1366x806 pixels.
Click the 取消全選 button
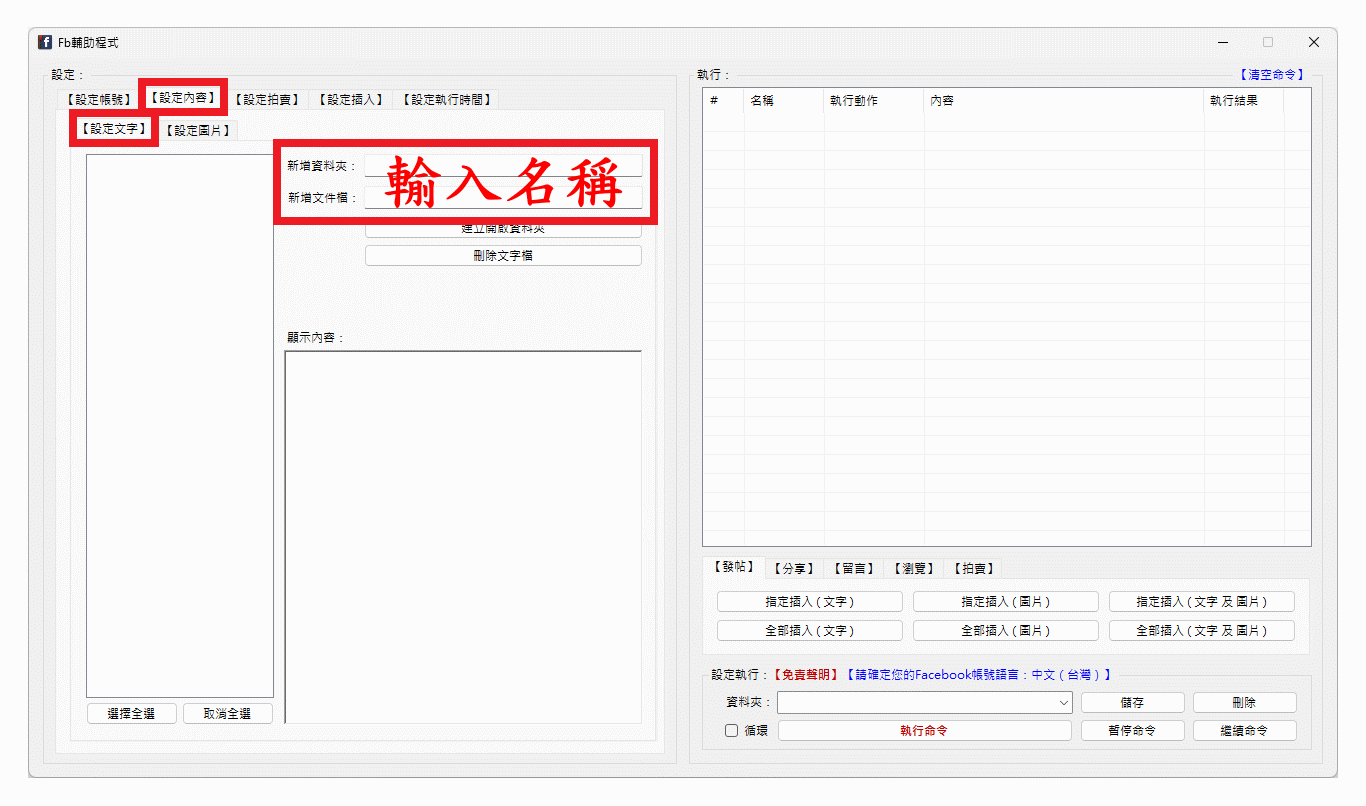click(227, 714)
